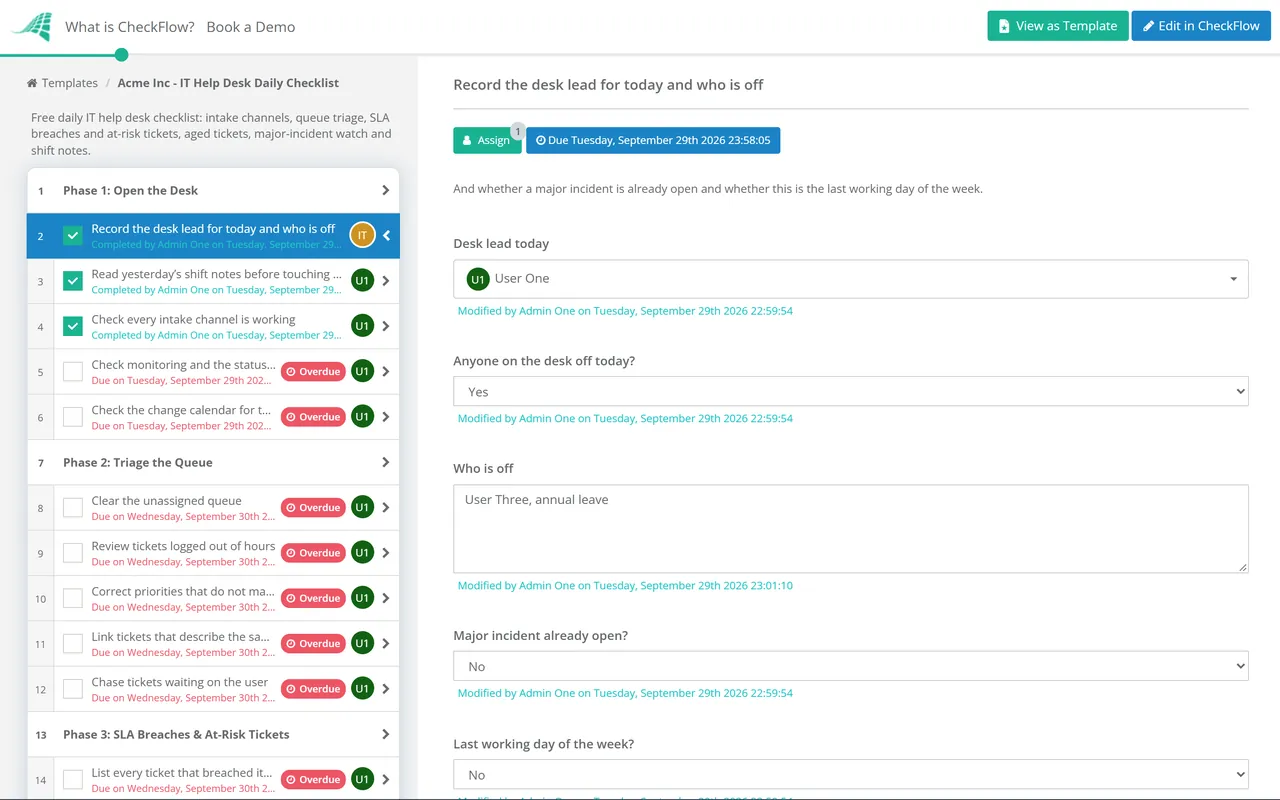Open the Last working day of the week dropdown
The image size is (1280, 800).
pos(851,775)
